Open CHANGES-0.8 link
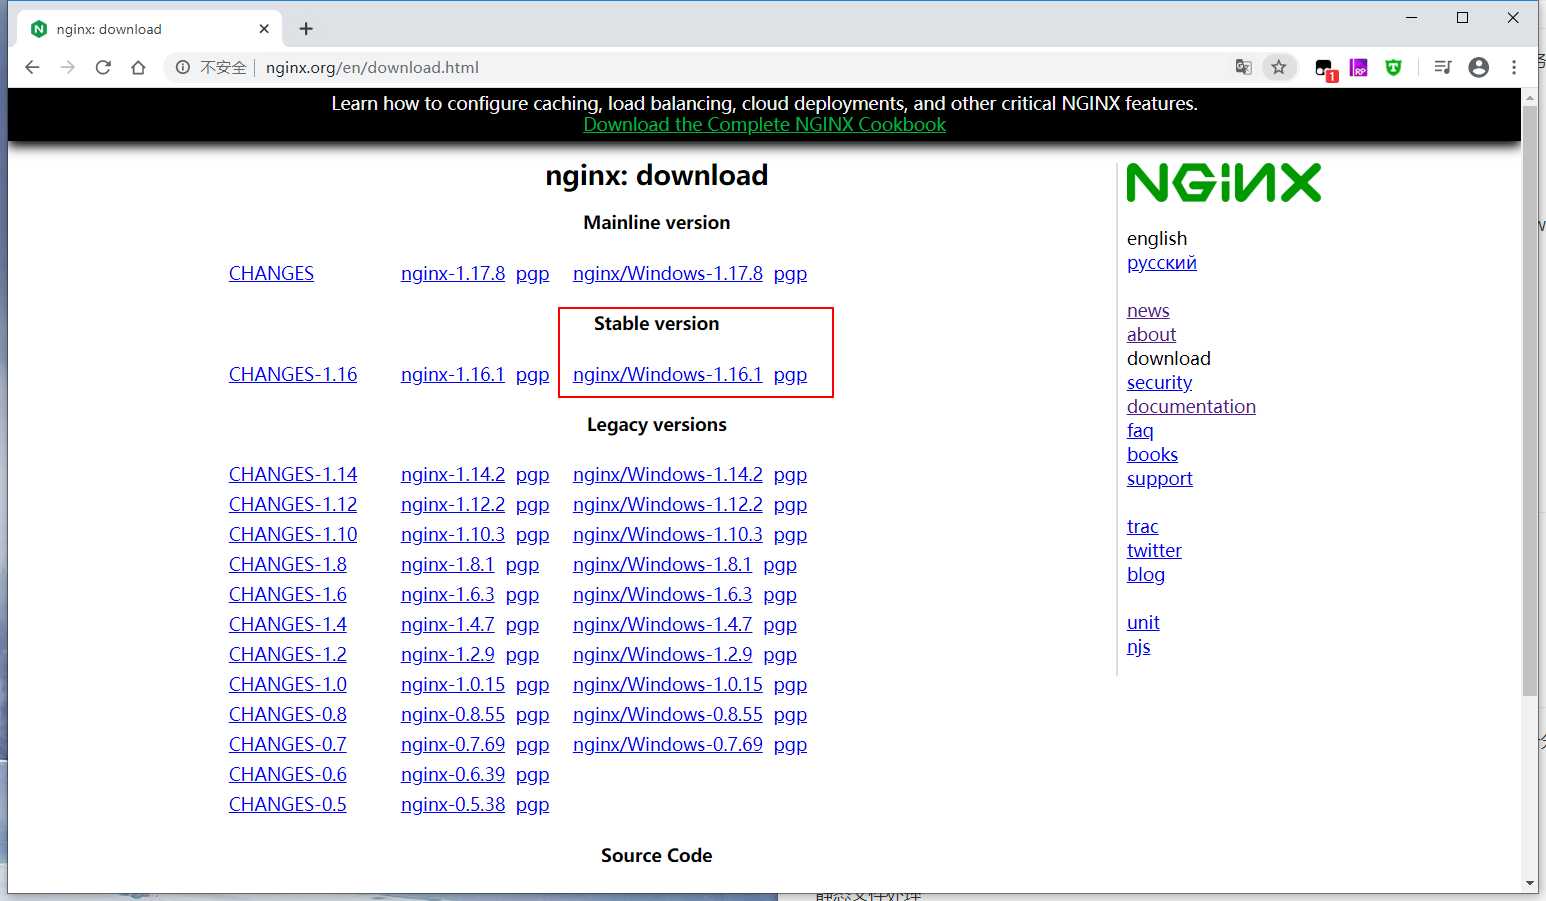 tap(288, 714)
